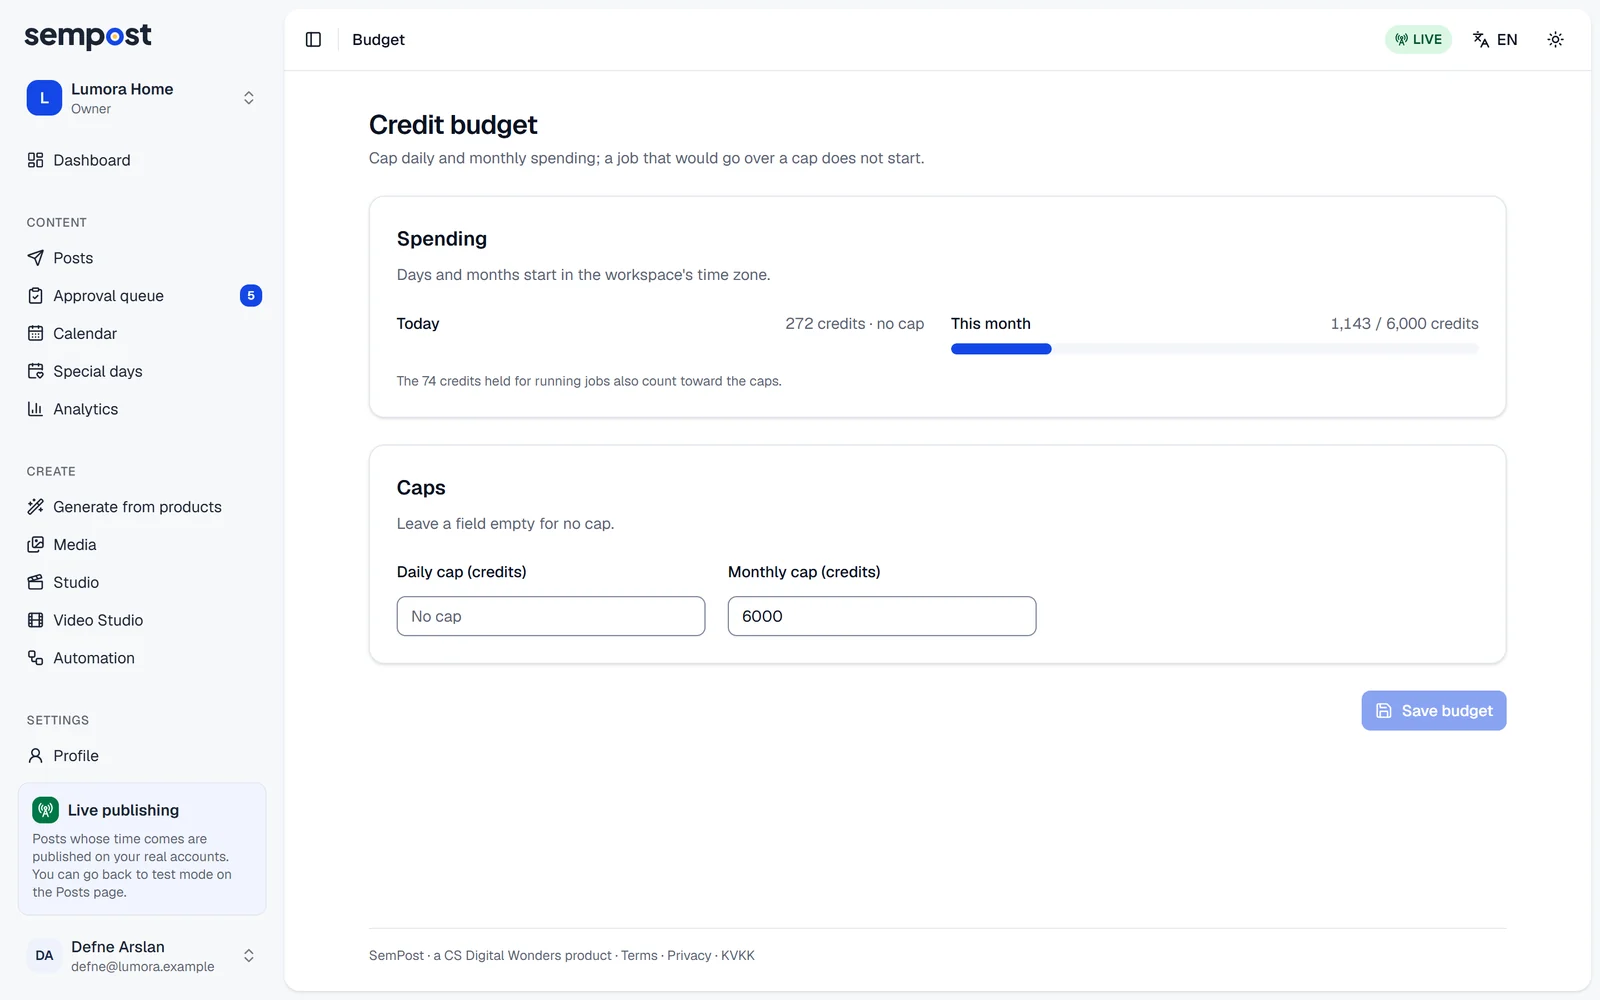Screen dimensions: 1600x1000
Task: Go to Approval queue page
Action: pyautogui.click(x=142, y=296)
